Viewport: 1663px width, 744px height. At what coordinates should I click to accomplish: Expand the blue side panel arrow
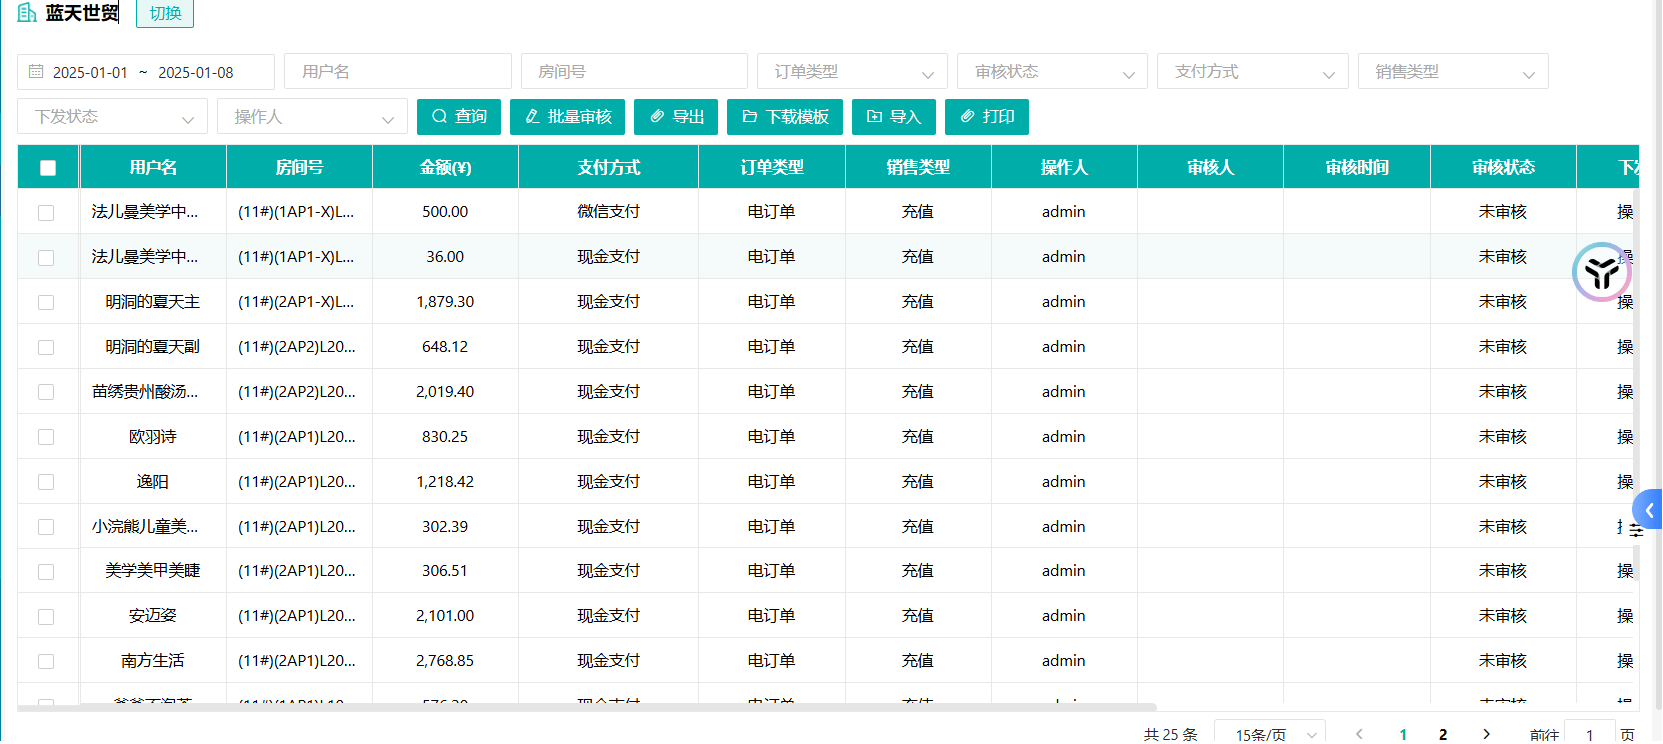click(1648, 510)
